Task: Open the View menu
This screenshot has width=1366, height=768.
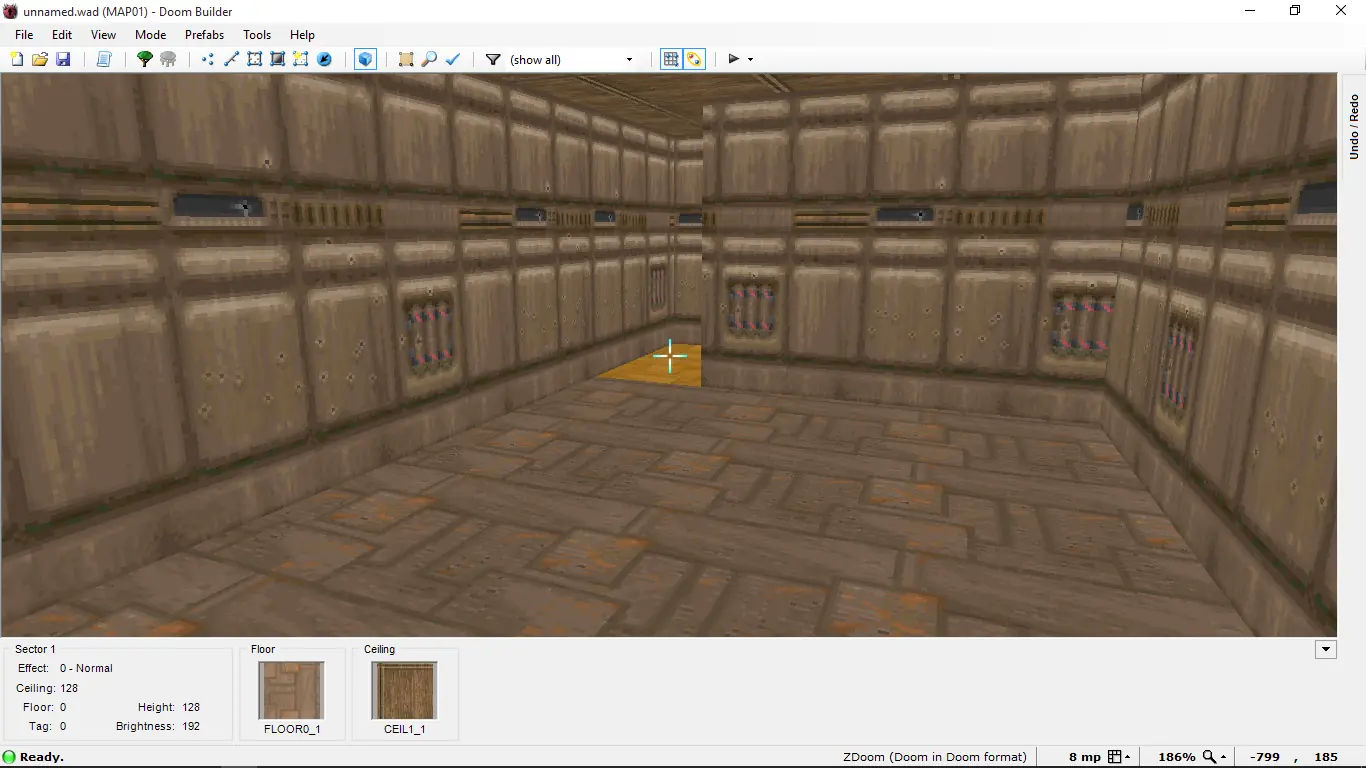Action: tap(104, 35)
